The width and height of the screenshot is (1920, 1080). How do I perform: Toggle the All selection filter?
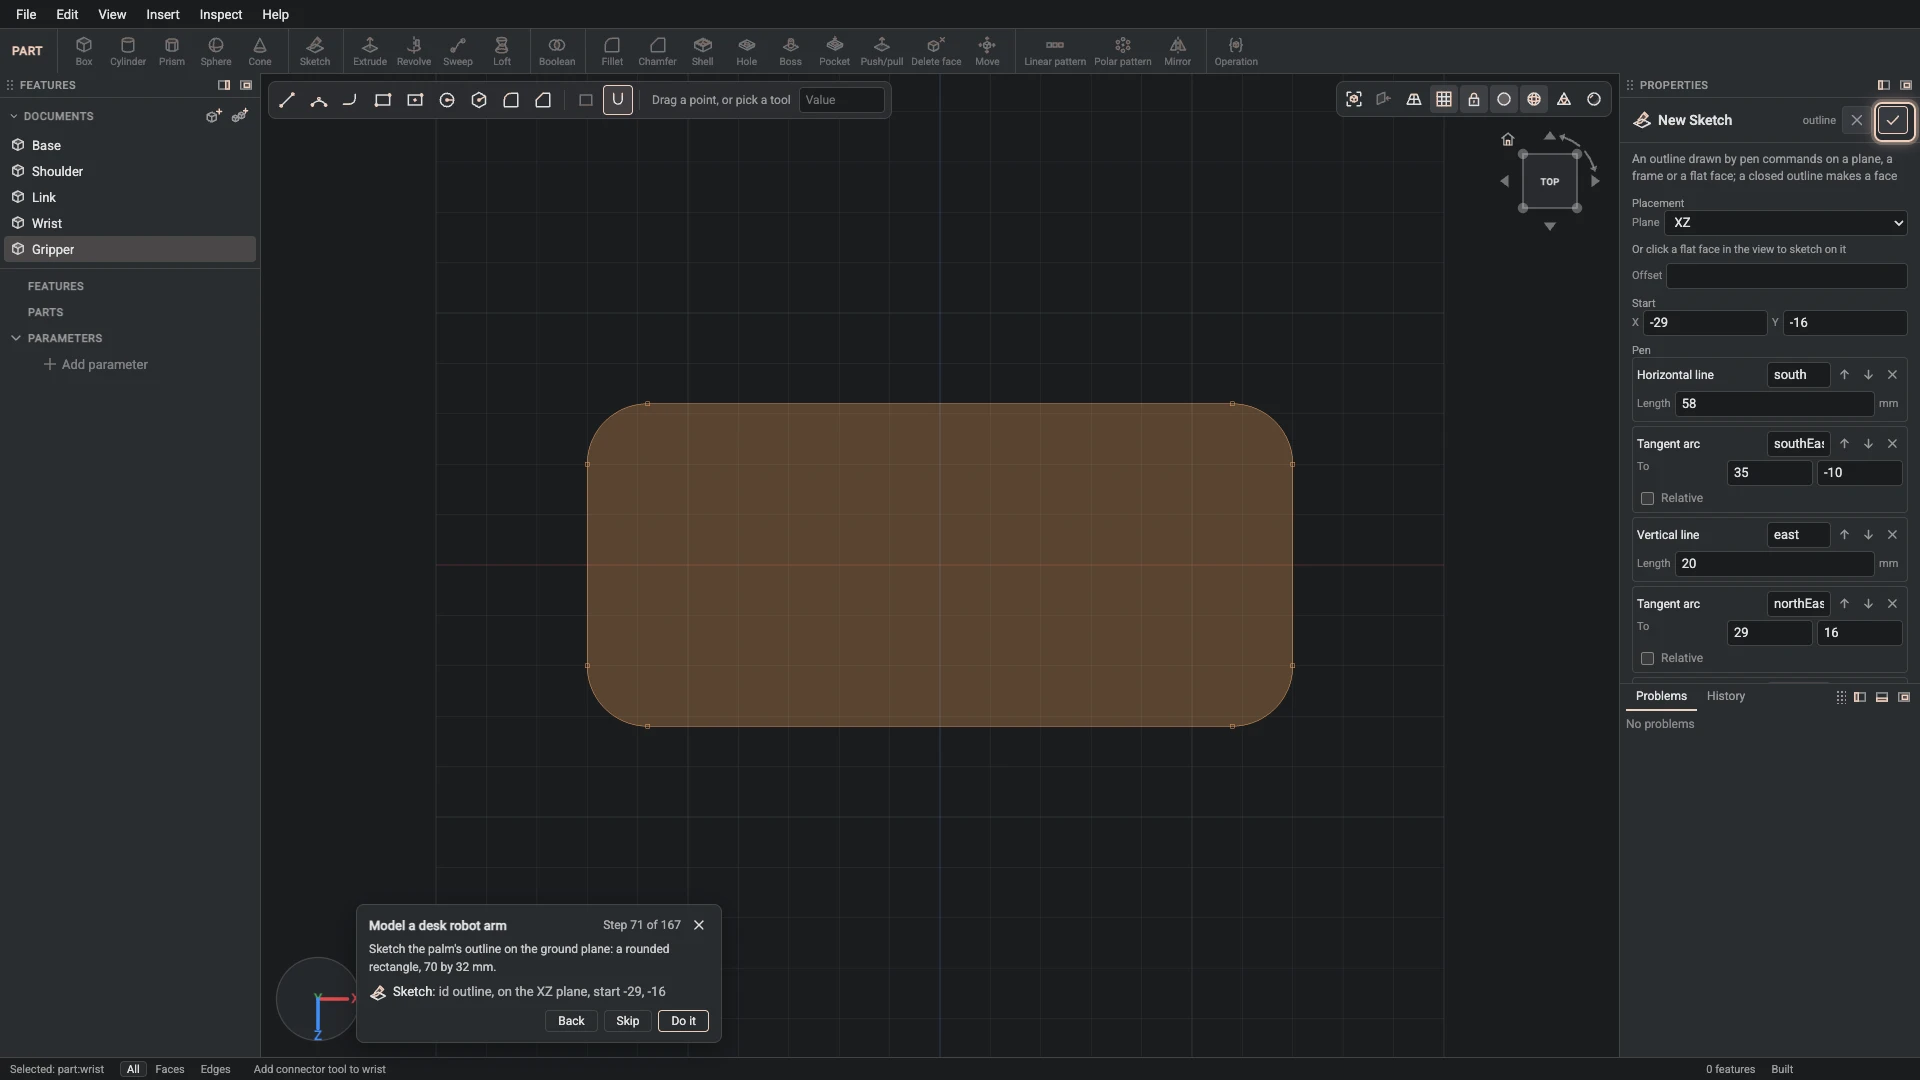[x=133, y=1069]
